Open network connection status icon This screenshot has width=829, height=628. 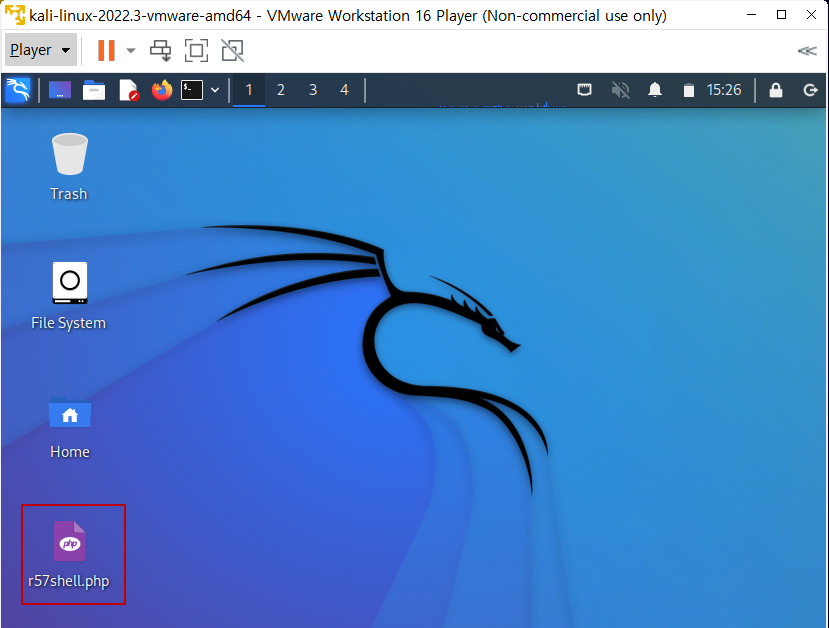[584, 90]
